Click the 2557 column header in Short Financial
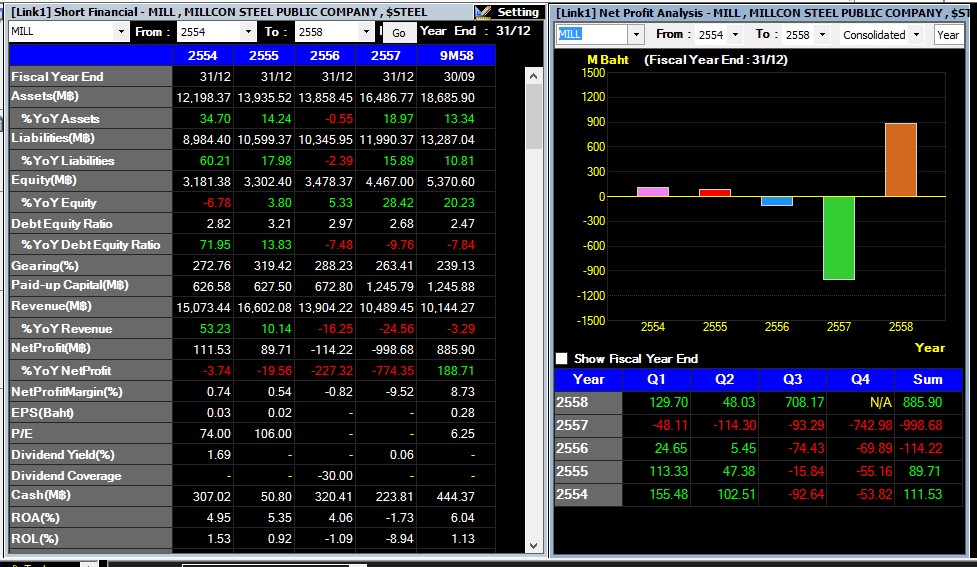 click(x=386, y=55)
